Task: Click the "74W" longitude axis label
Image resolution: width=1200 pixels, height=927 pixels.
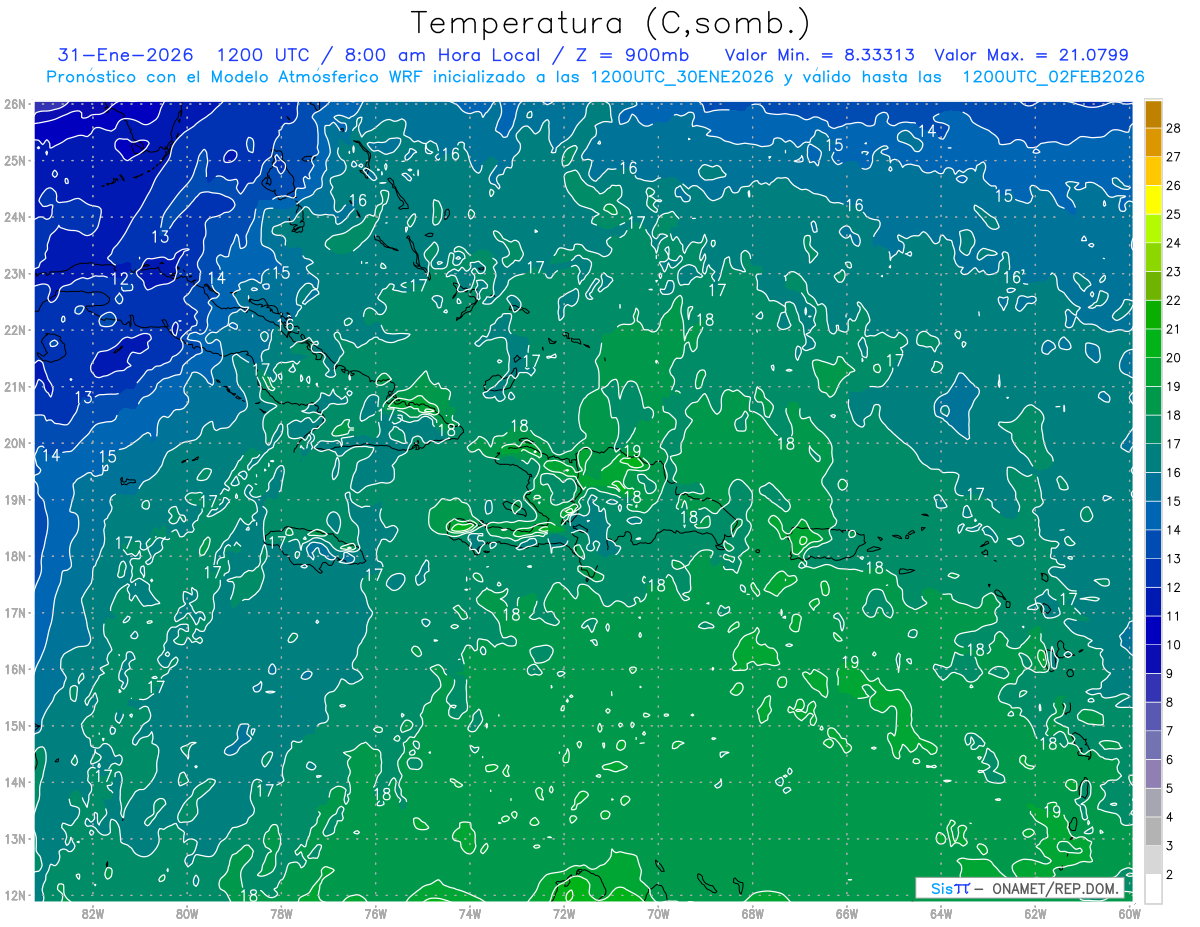Action: (x=470, y=914)
